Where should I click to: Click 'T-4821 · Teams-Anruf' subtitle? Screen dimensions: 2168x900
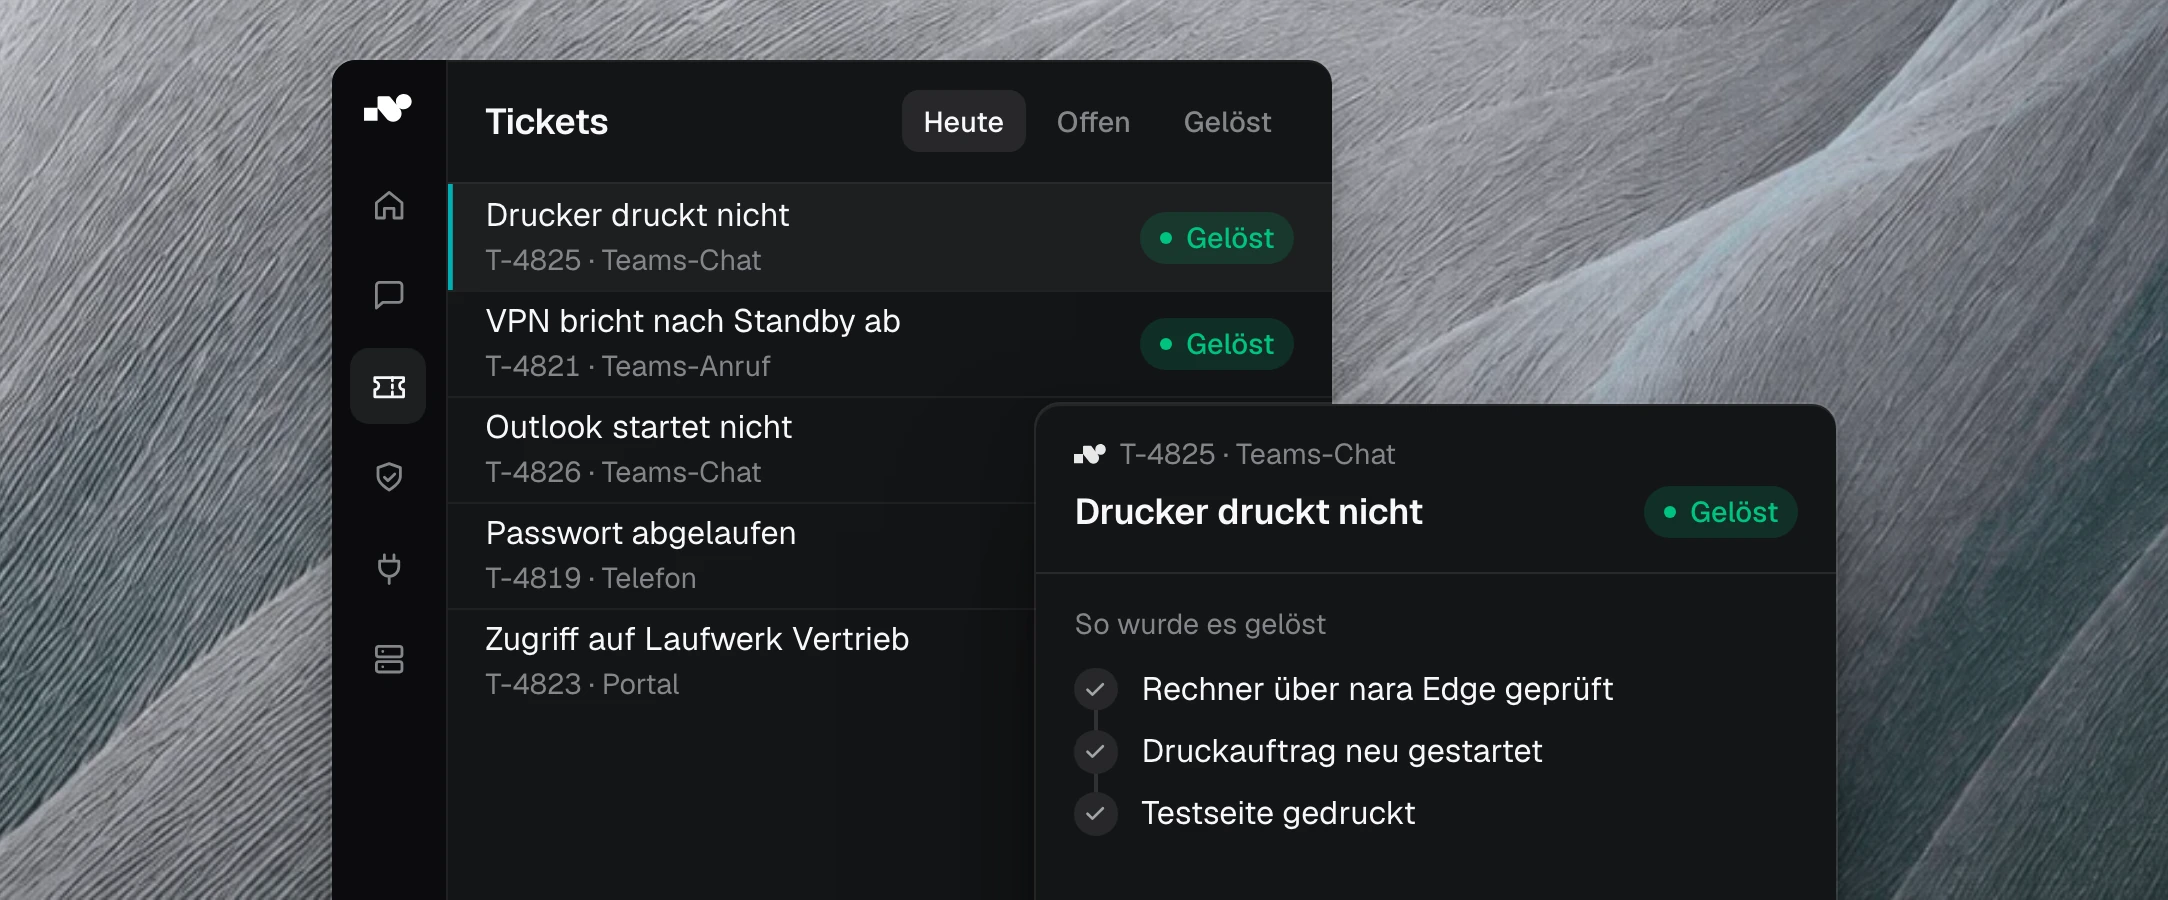(x=628, y=366)
